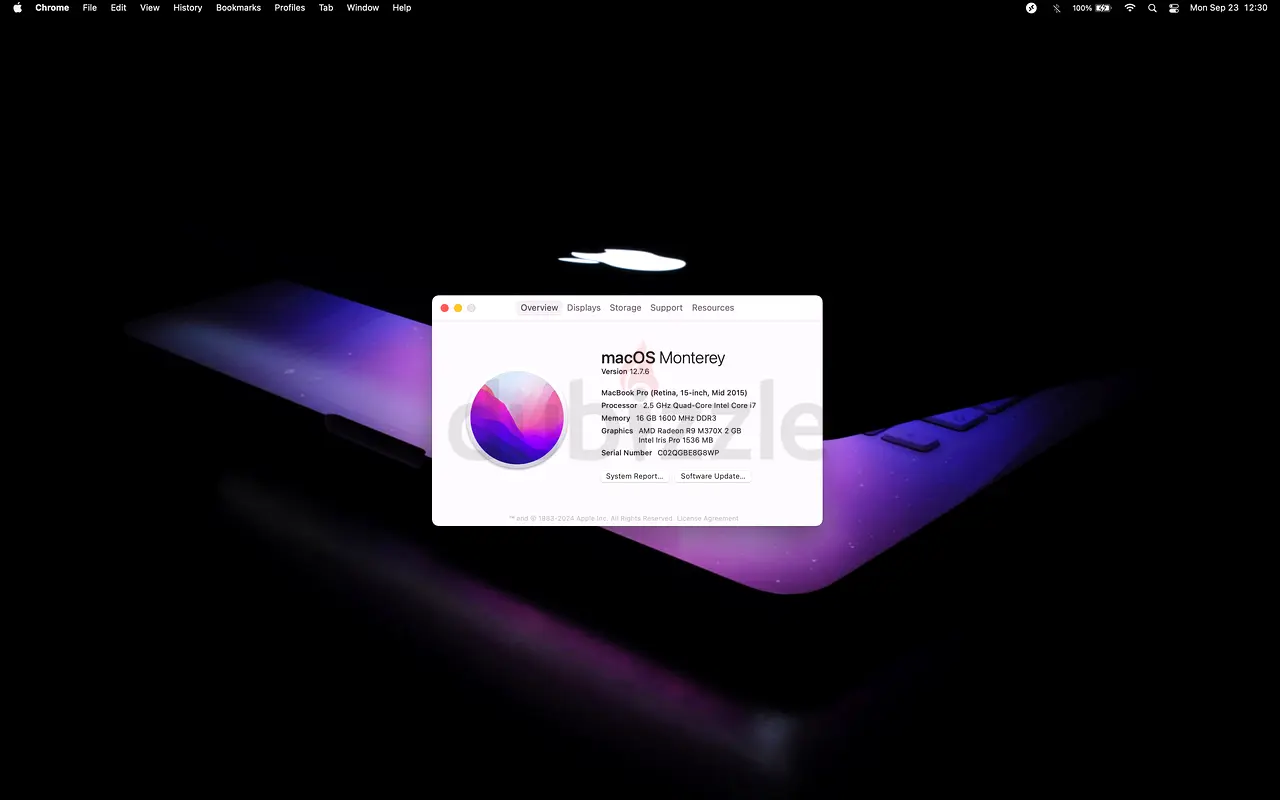Click the MacBook Pro model line
1280x800 pixels.
[674, 393]
